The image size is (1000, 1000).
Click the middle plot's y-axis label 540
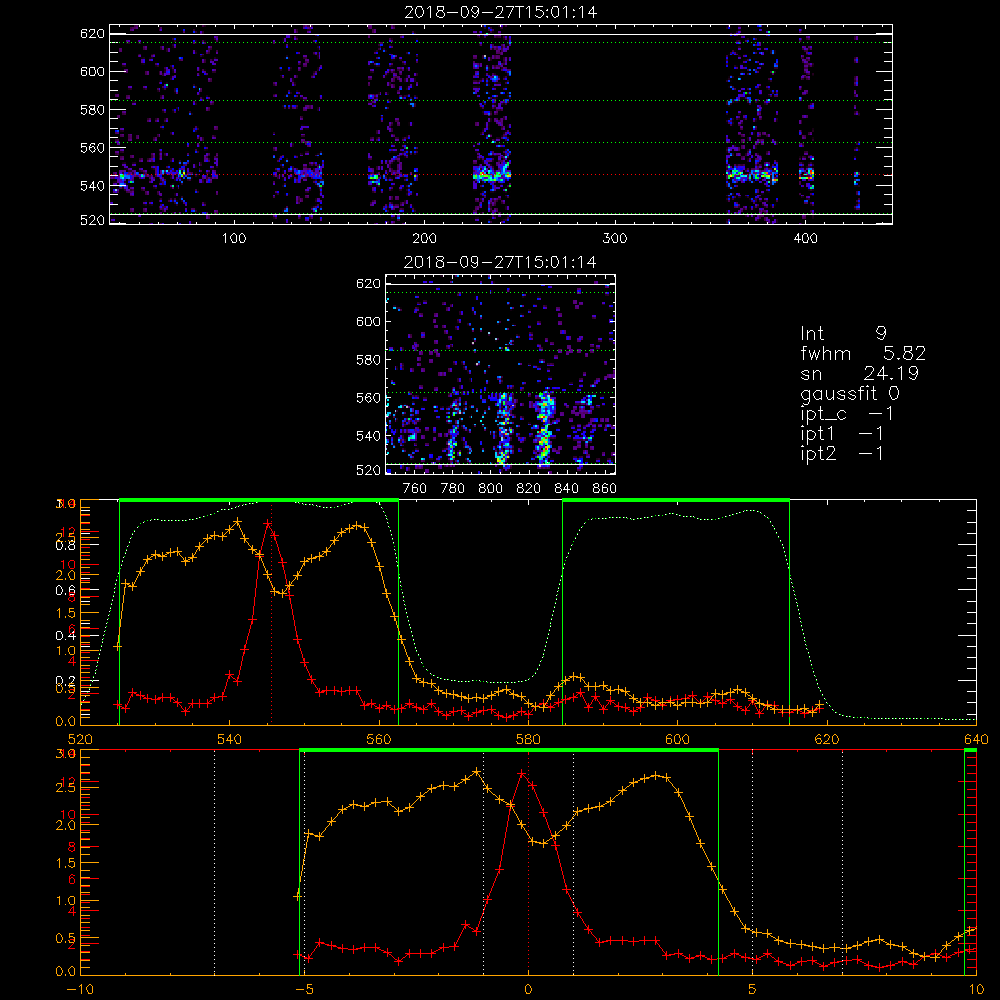[x=368, y=436]
